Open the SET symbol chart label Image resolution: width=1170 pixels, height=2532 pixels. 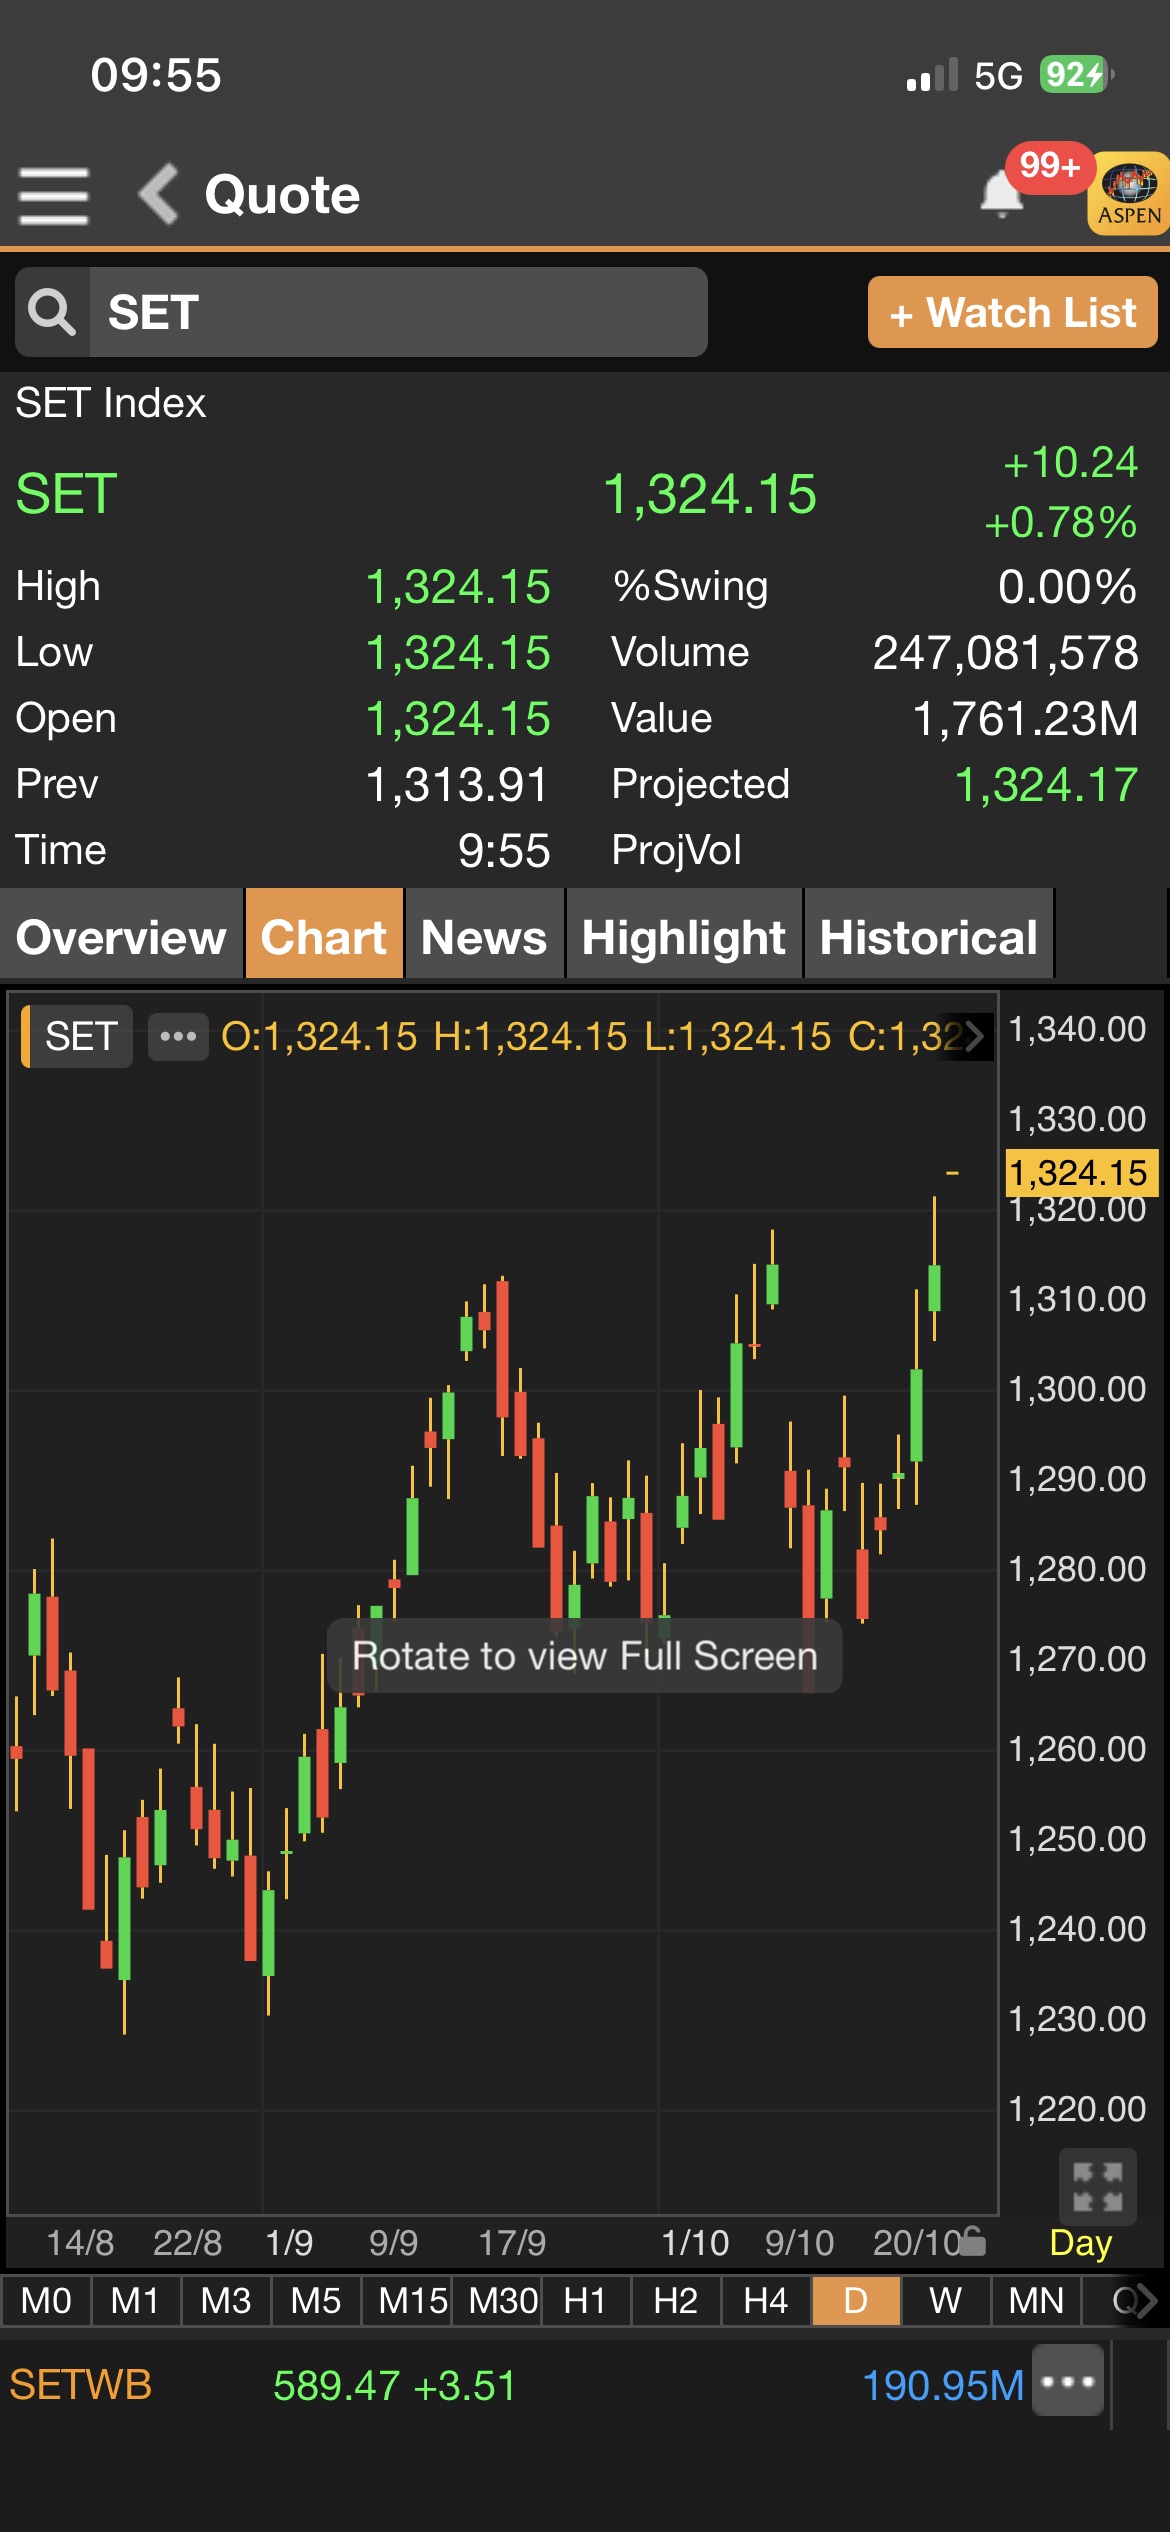pyautogui.click(x=80, y=1036)
